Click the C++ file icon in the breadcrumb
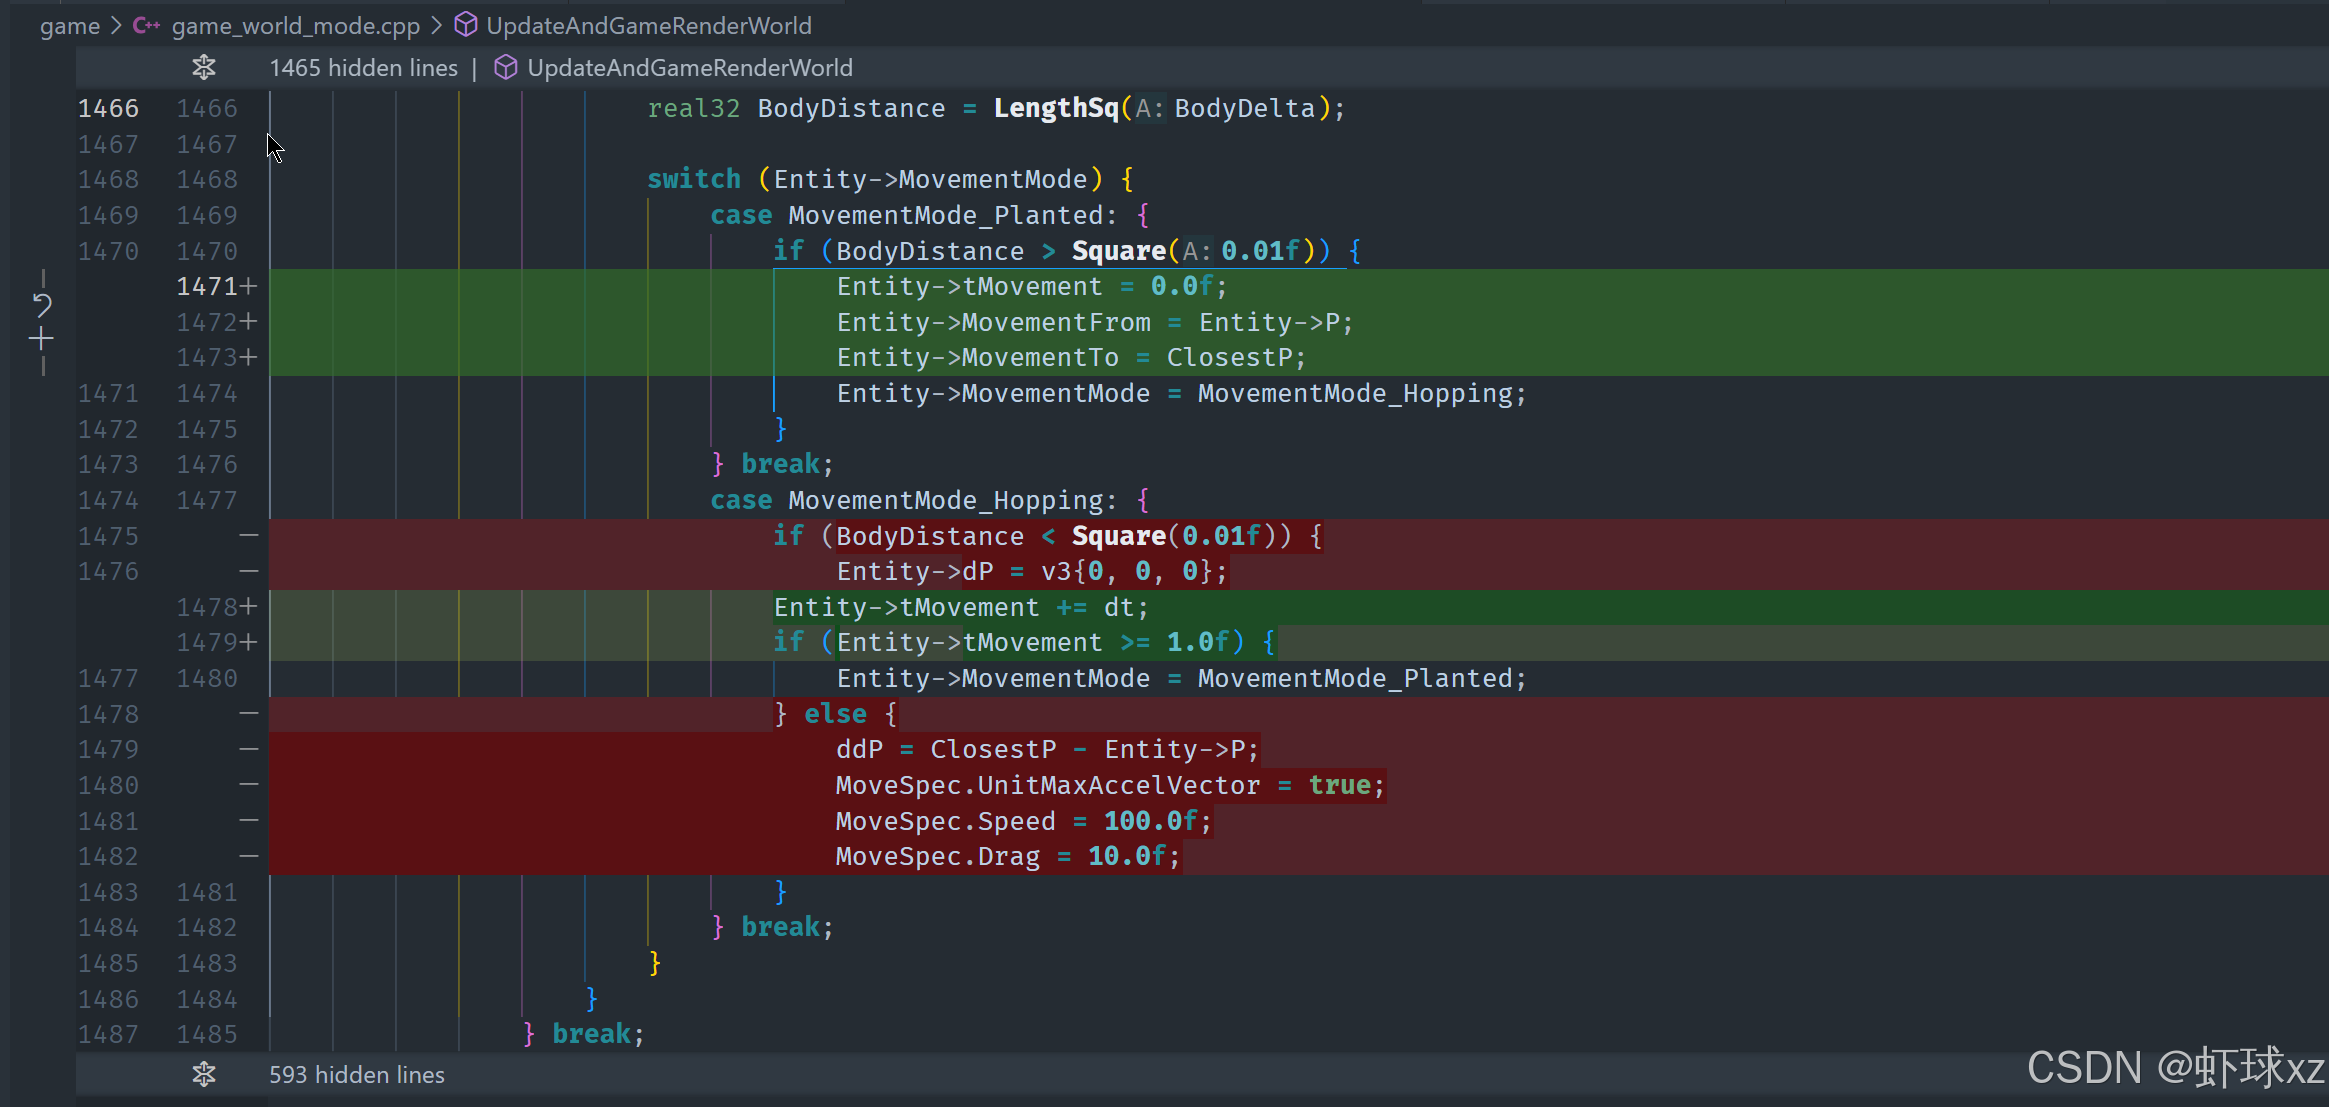 coord(146,26)
